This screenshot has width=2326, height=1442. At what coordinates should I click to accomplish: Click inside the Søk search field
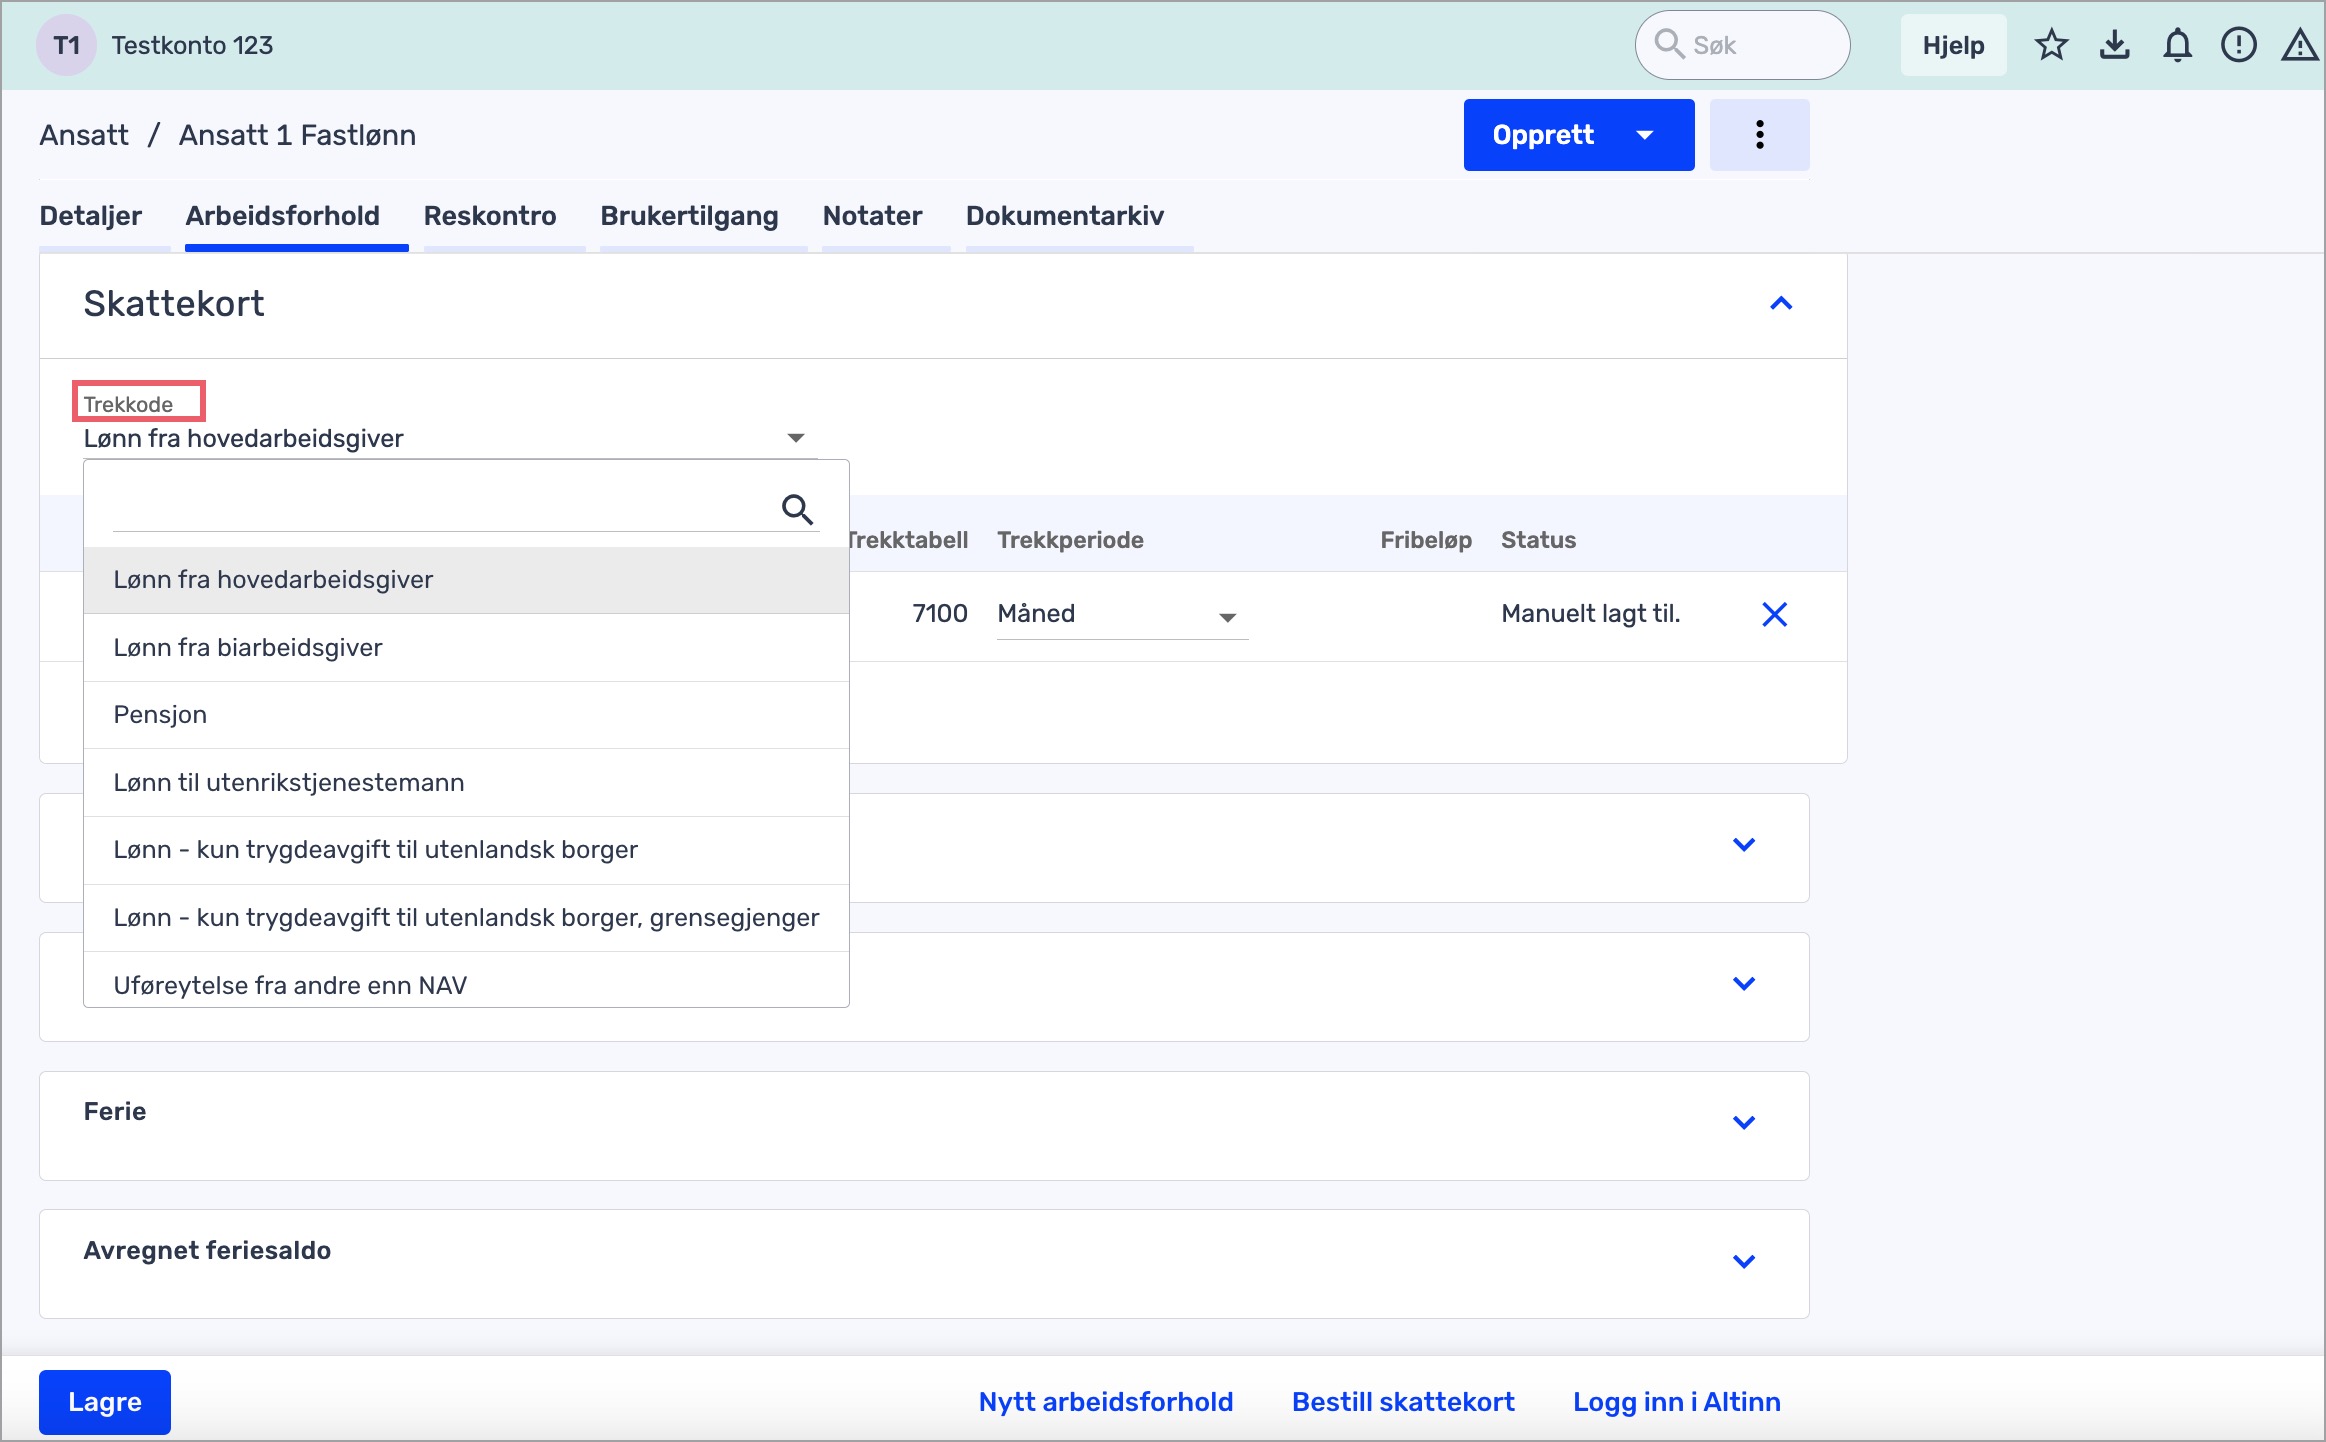1742,45
